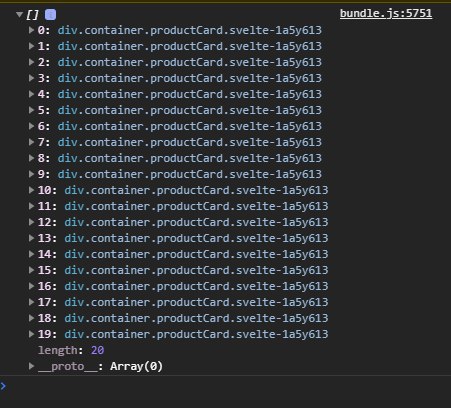Select the div element text in row 15

pyautogui.click(x=196, y=270)
